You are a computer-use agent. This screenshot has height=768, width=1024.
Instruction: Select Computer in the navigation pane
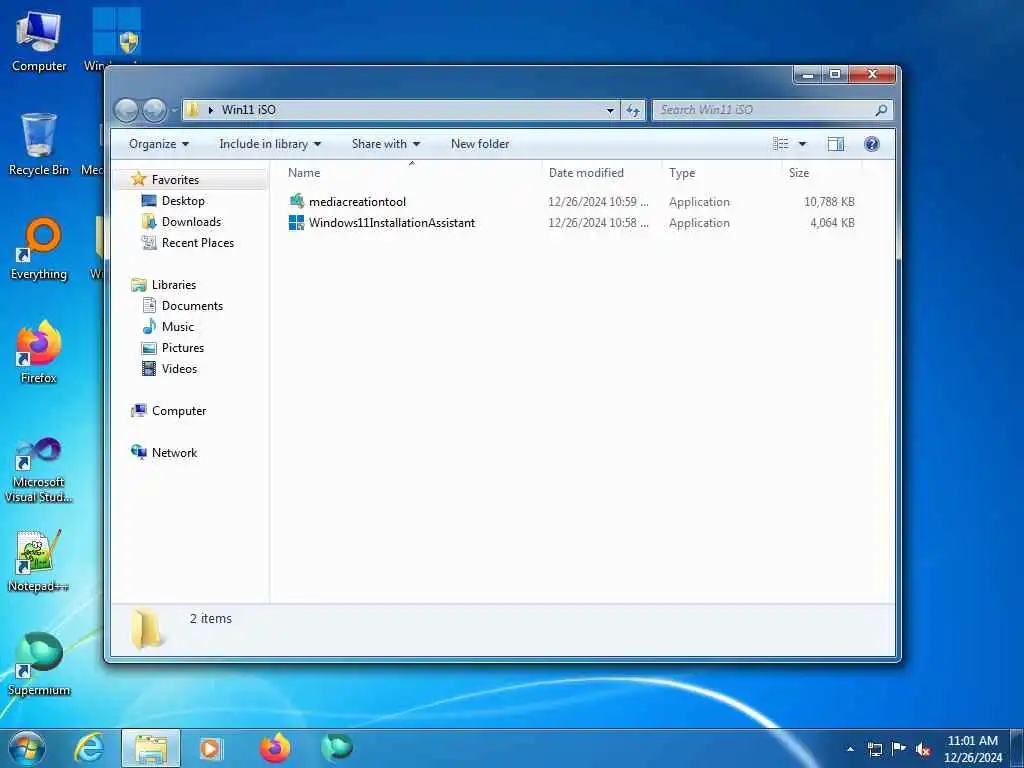pos(178,411)
